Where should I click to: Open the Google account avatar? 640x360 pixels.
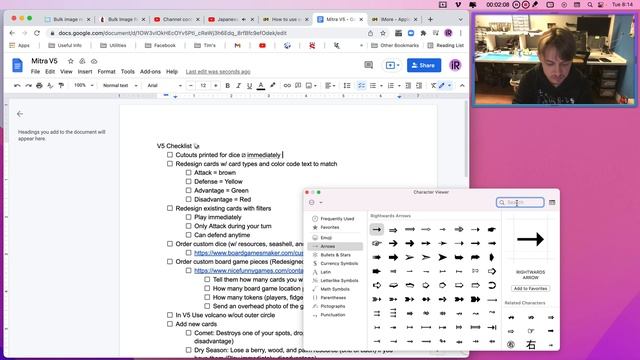point(455,65)
